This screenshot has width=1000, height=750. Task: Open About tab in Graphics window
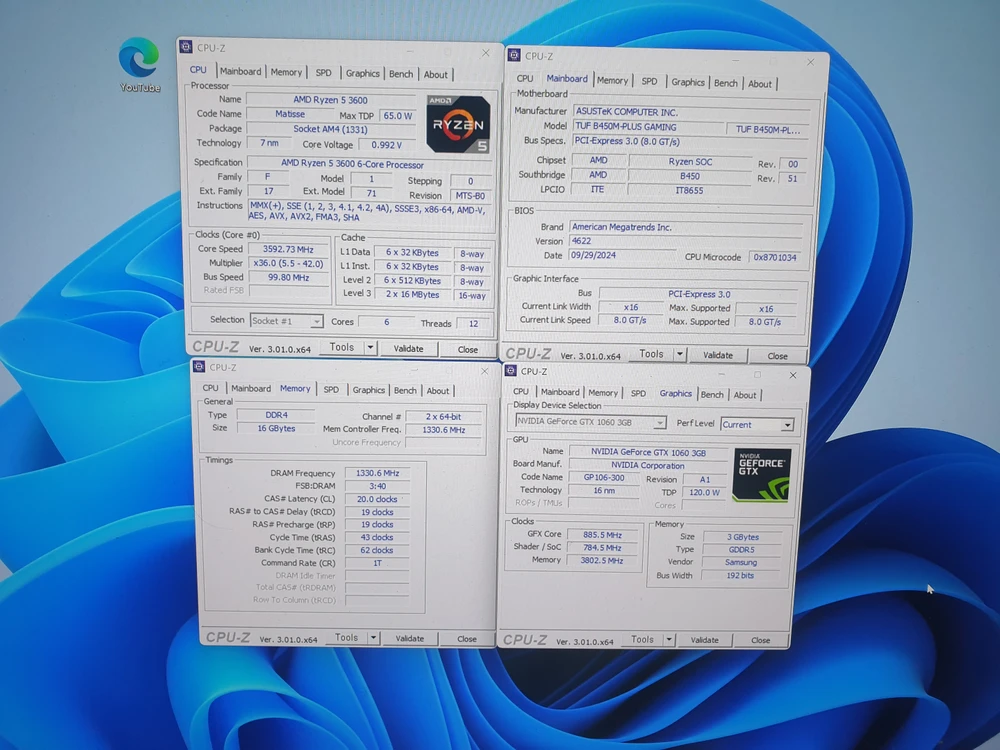click(x=744, y=395)
